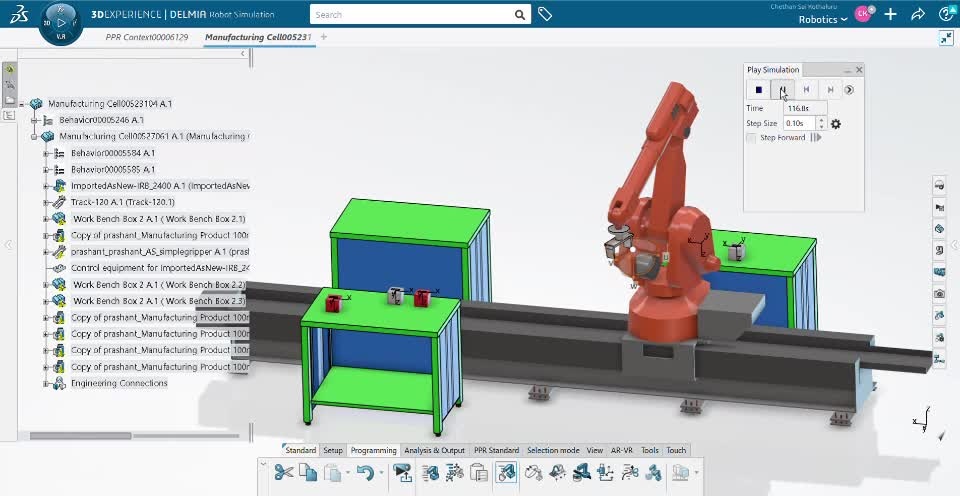Click the play-and-export simulation icon
Screen dimensions: 960x496
coord(403,473)
